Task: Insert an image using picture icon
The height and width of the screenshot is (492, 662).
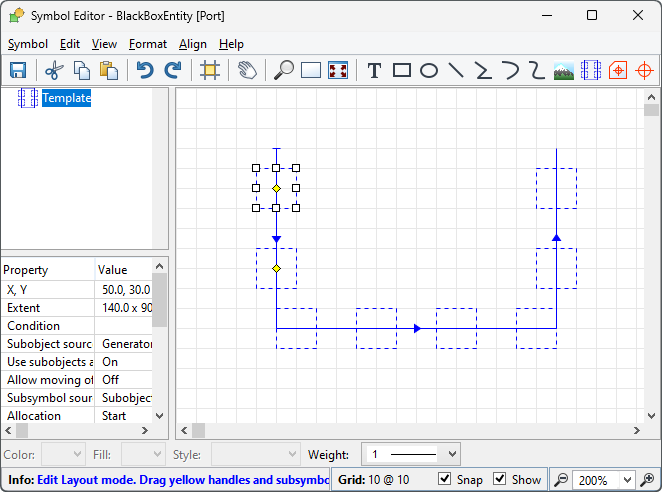Action: [564, 70]
